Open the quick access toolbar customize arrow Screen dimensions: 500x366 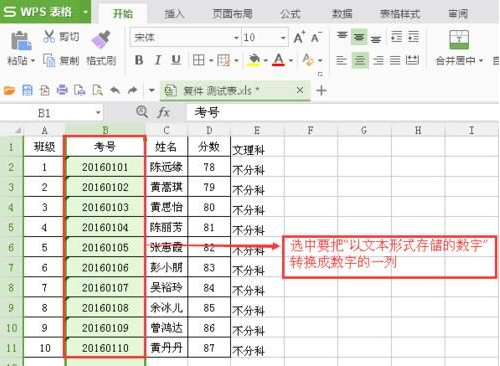click(152, 90)
